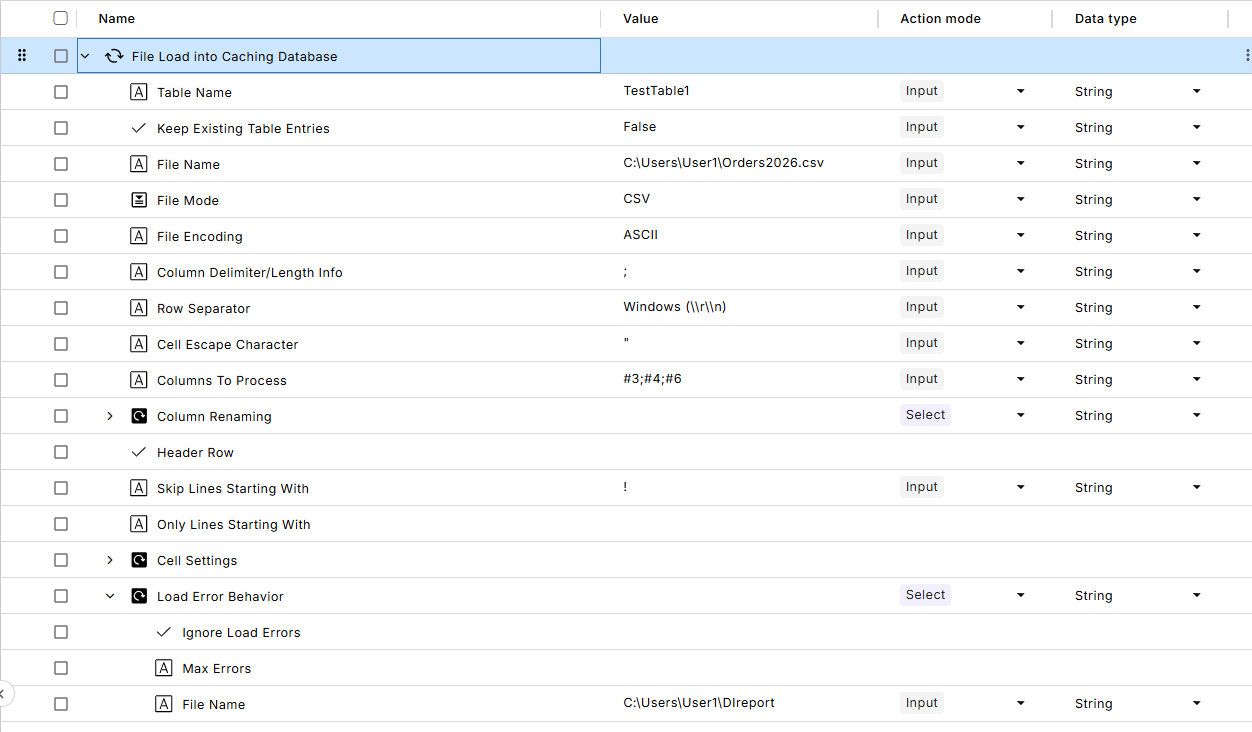The image size is (1252, 732).
Task: Click the Input badge in the Columns To Process row
Action: pyautogui.click(x=922, y=379)
